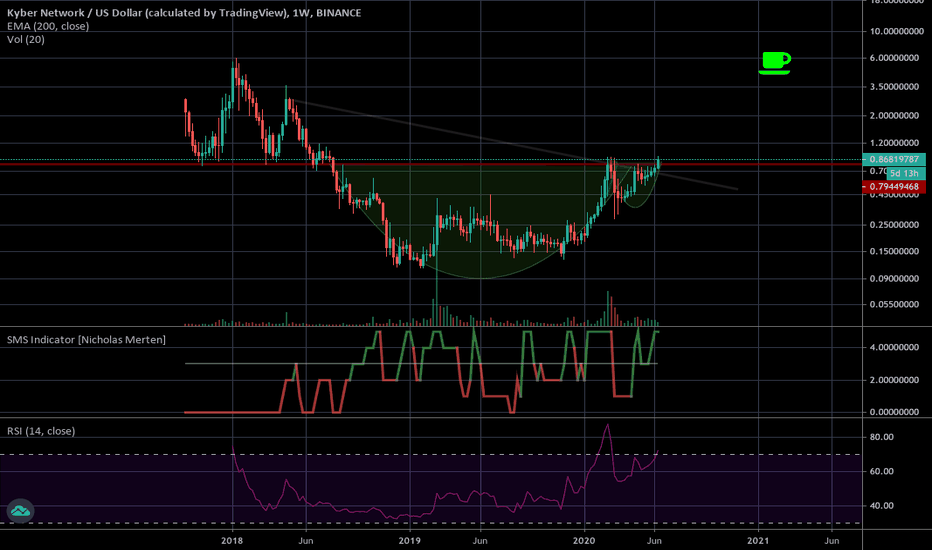Click the 3.50000000 price axis label
932x550 pixels.
tap(894, 87)
